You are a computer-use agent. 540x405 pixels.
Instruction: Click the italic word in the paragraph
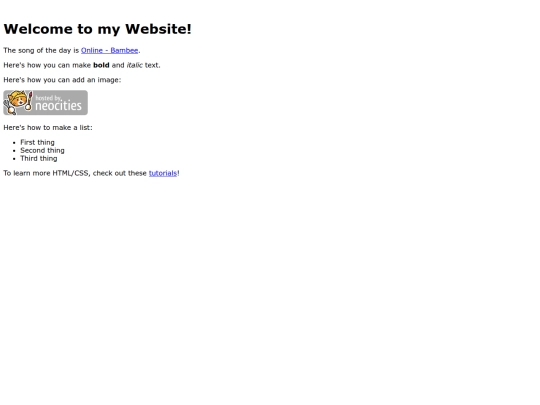coord(135,65)
